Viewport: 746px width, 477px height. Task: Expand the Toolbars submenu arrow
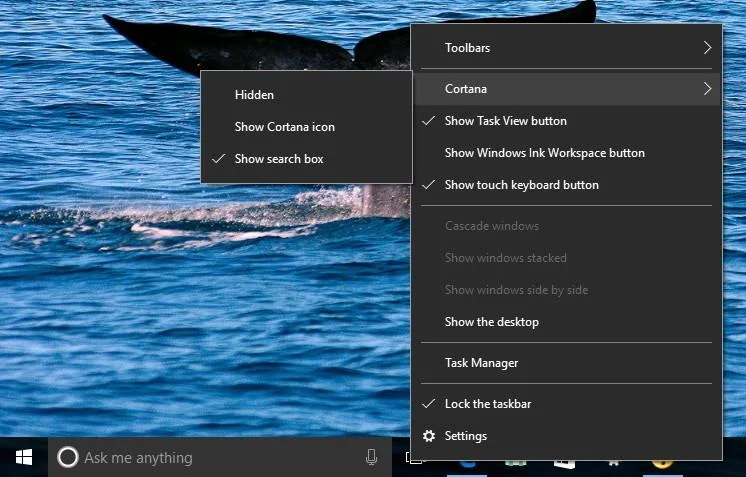click(707, 48)
